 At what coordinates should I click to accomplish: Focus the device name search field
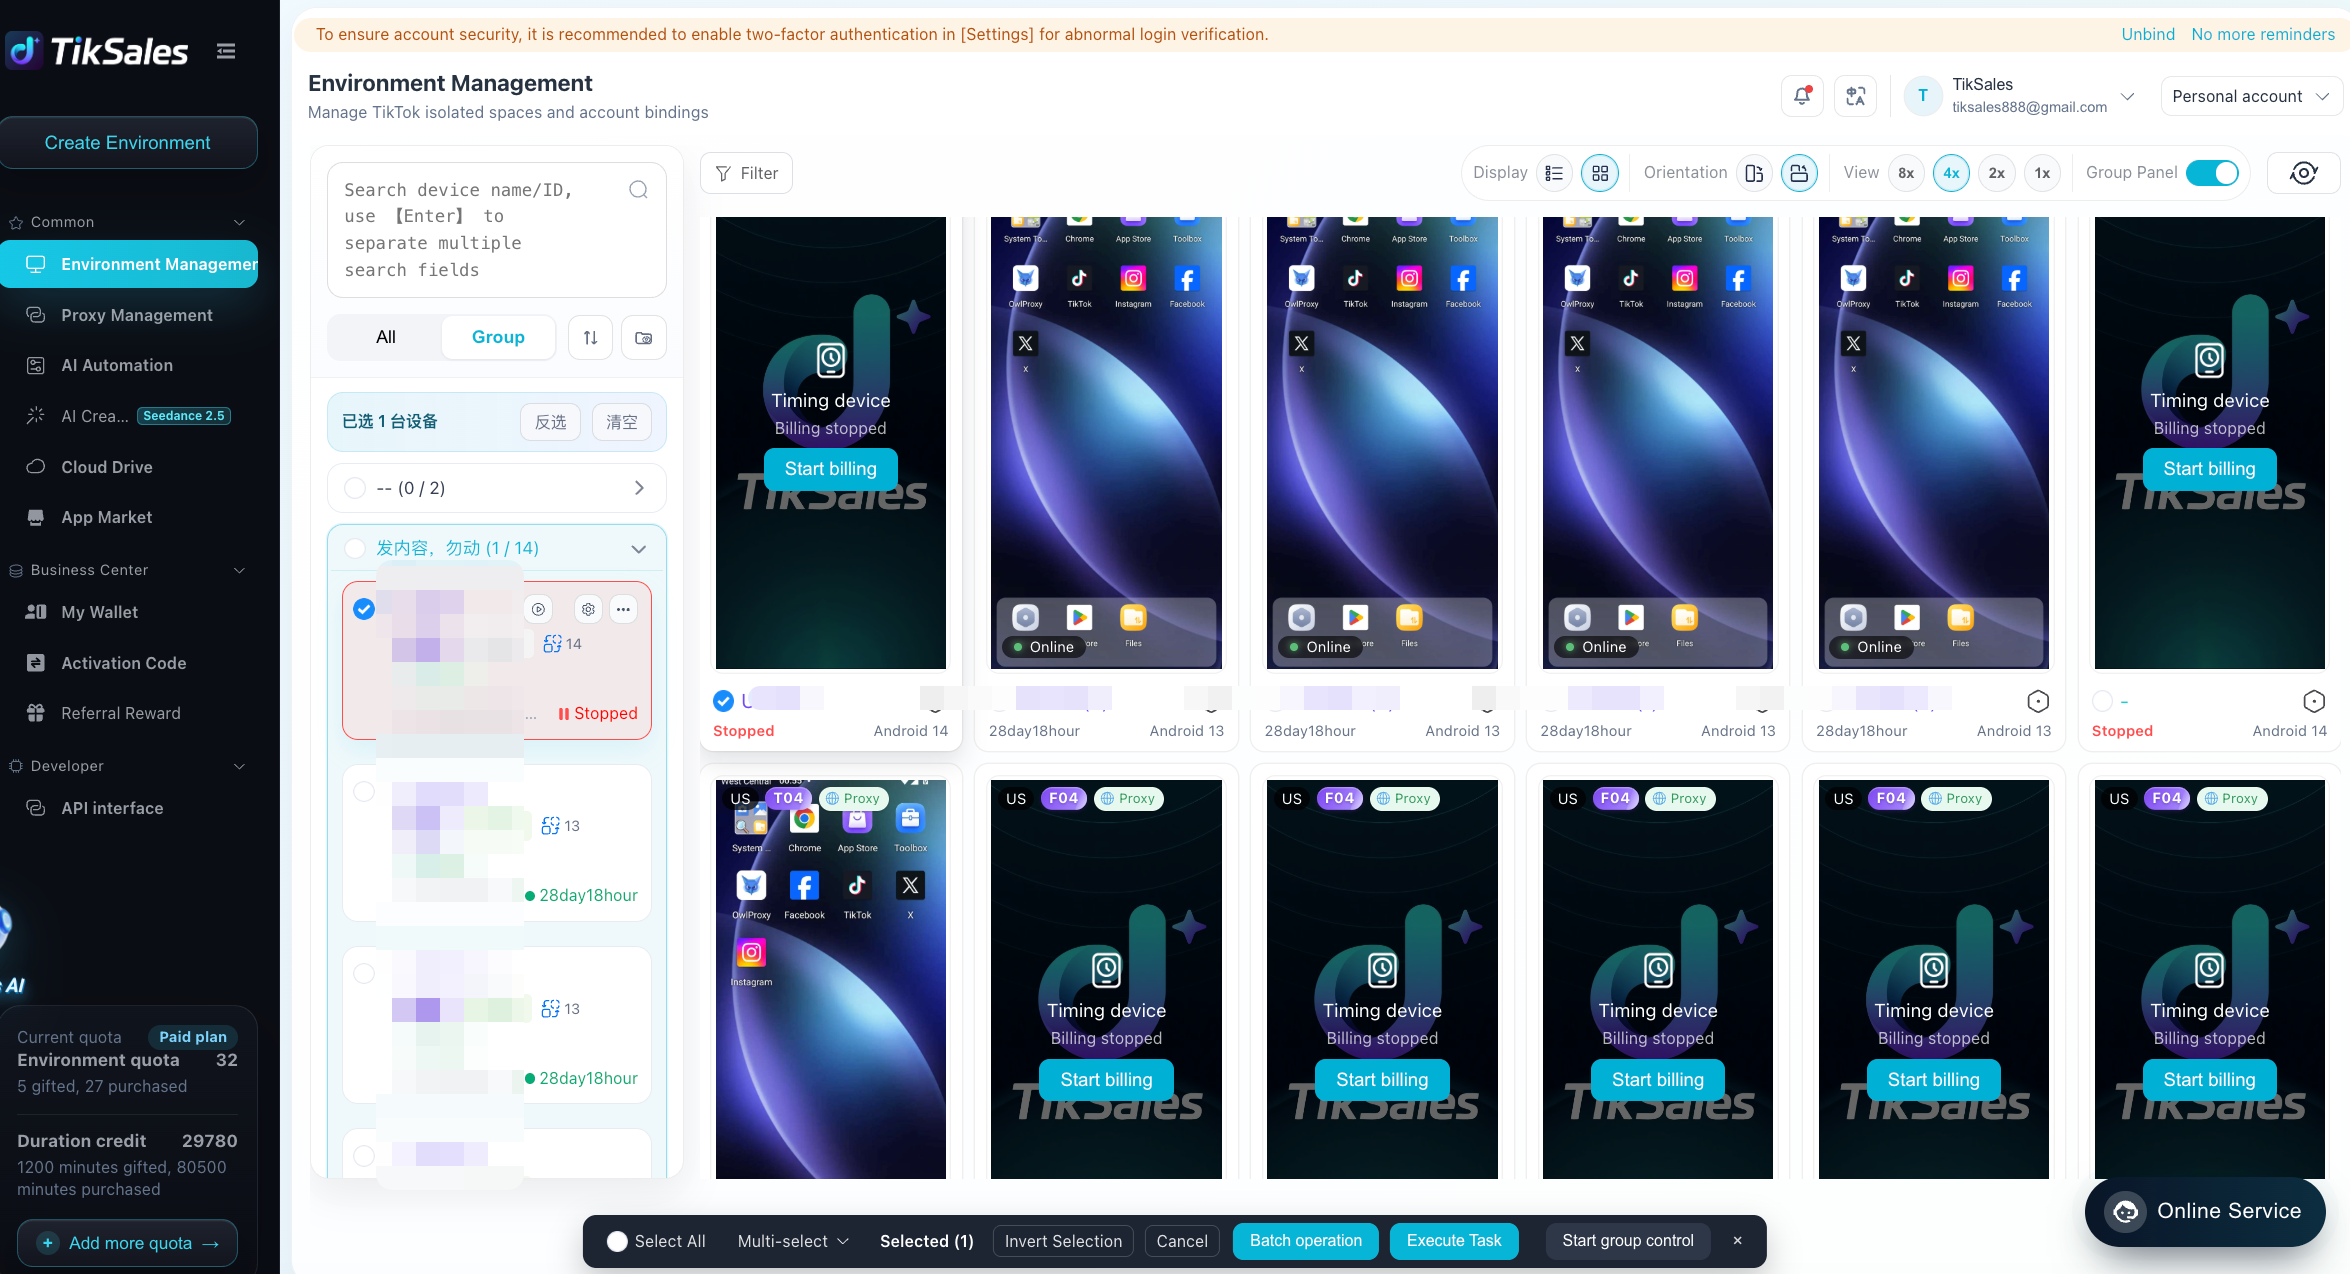(x=497, y=230)
